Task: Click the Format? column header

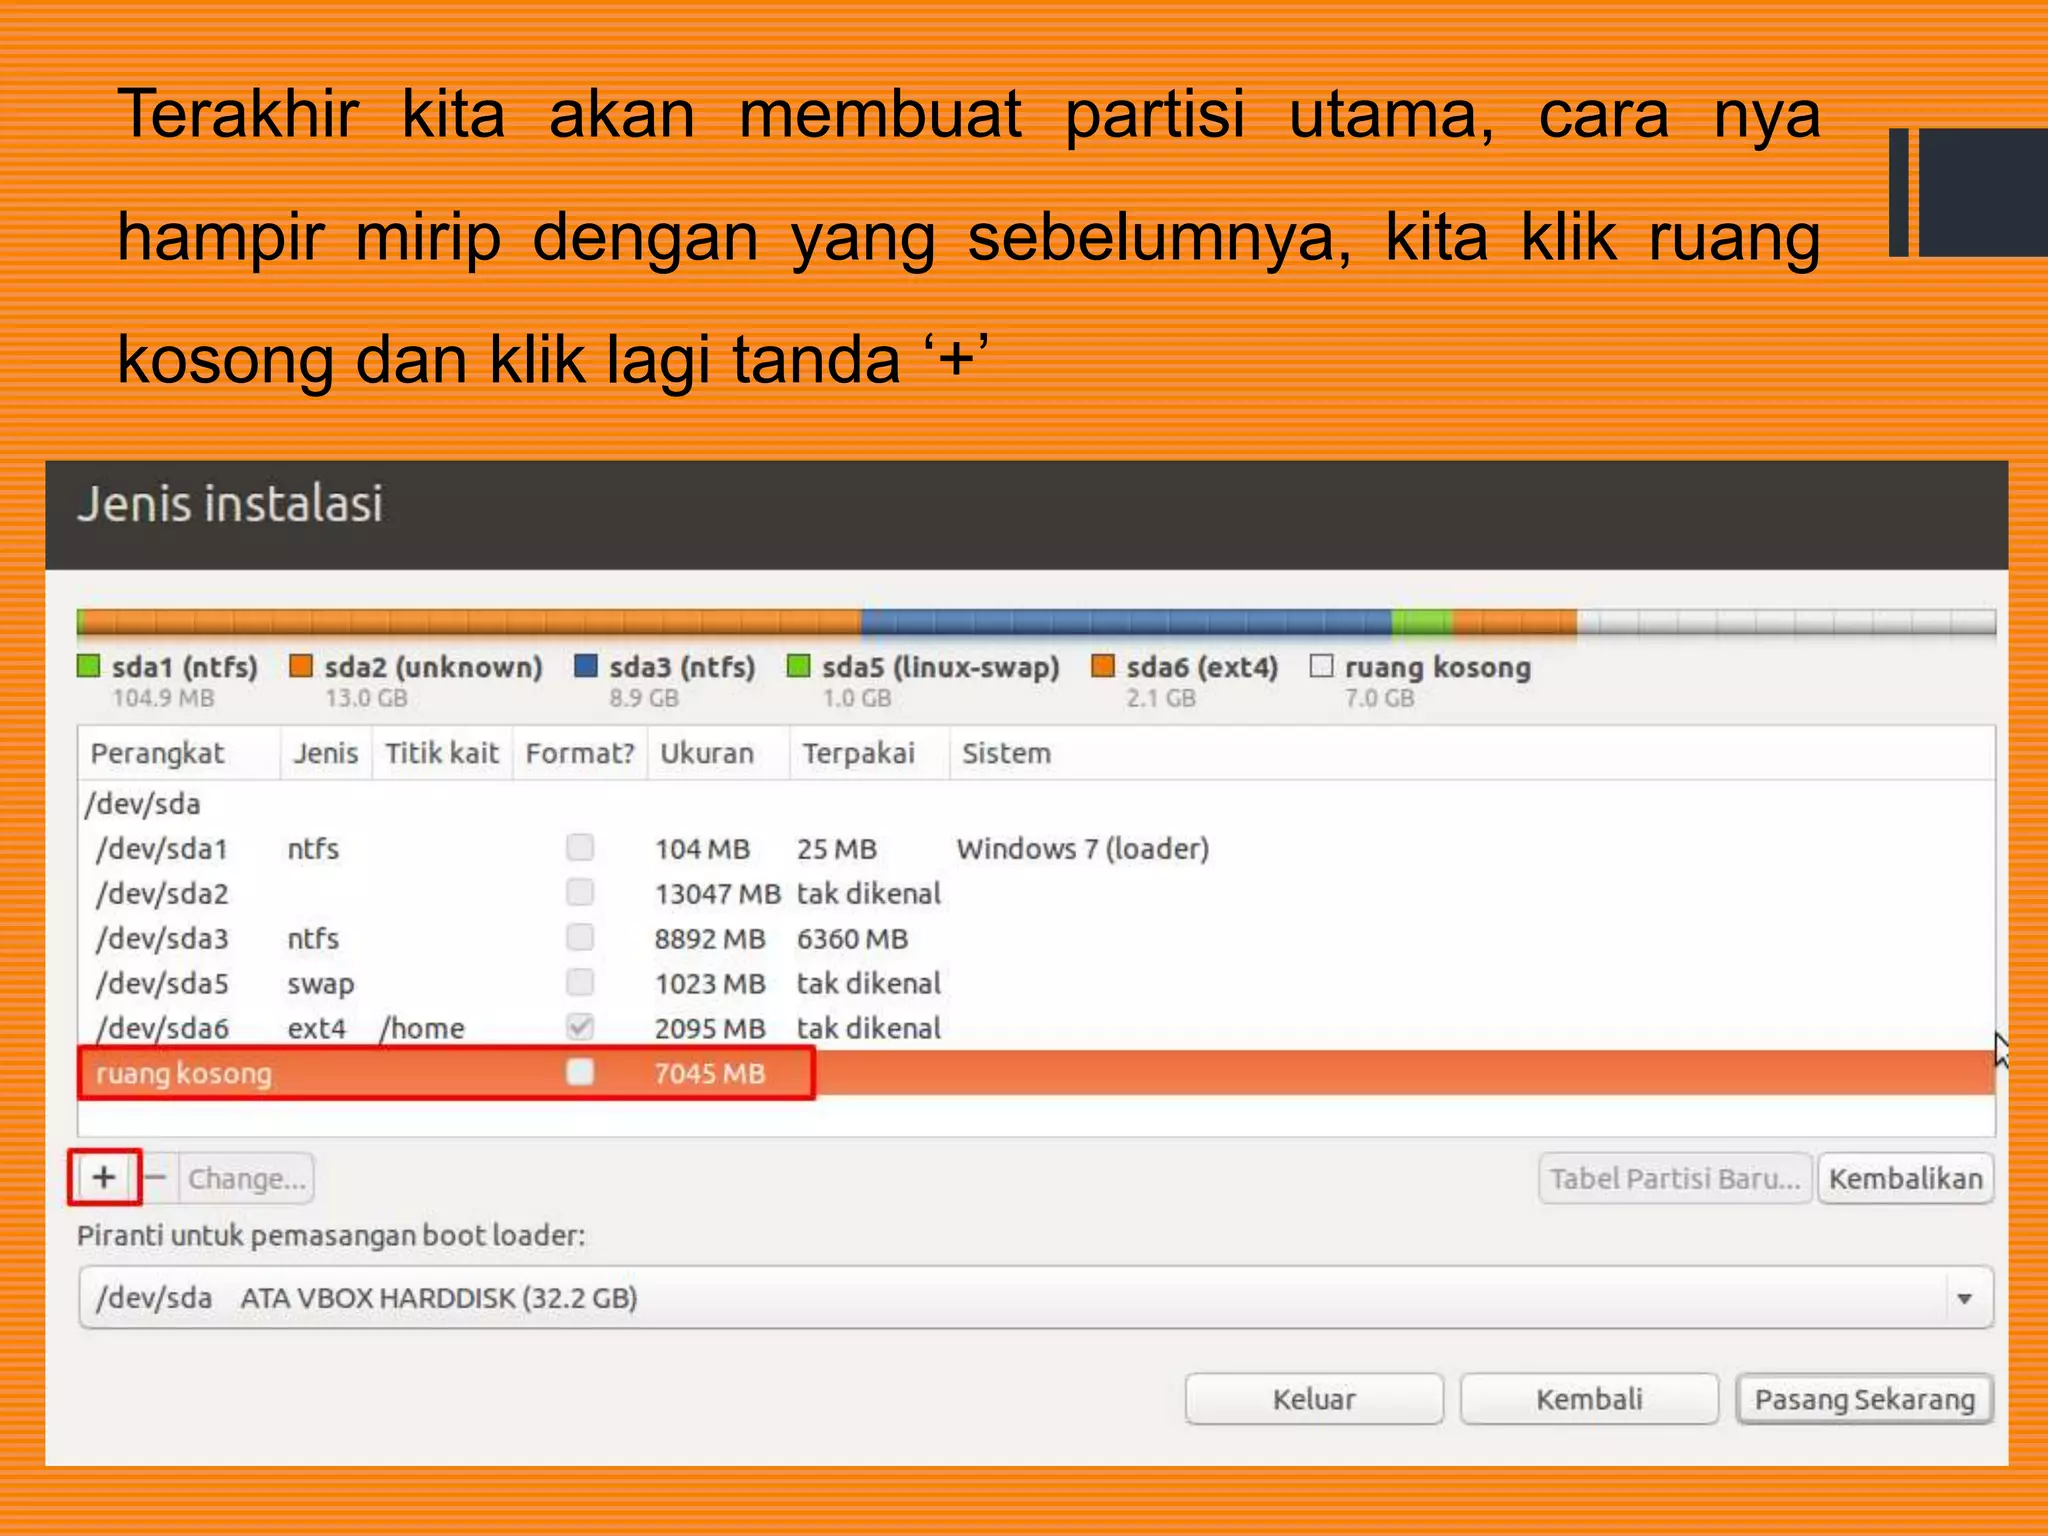Action: pos(580,753)
